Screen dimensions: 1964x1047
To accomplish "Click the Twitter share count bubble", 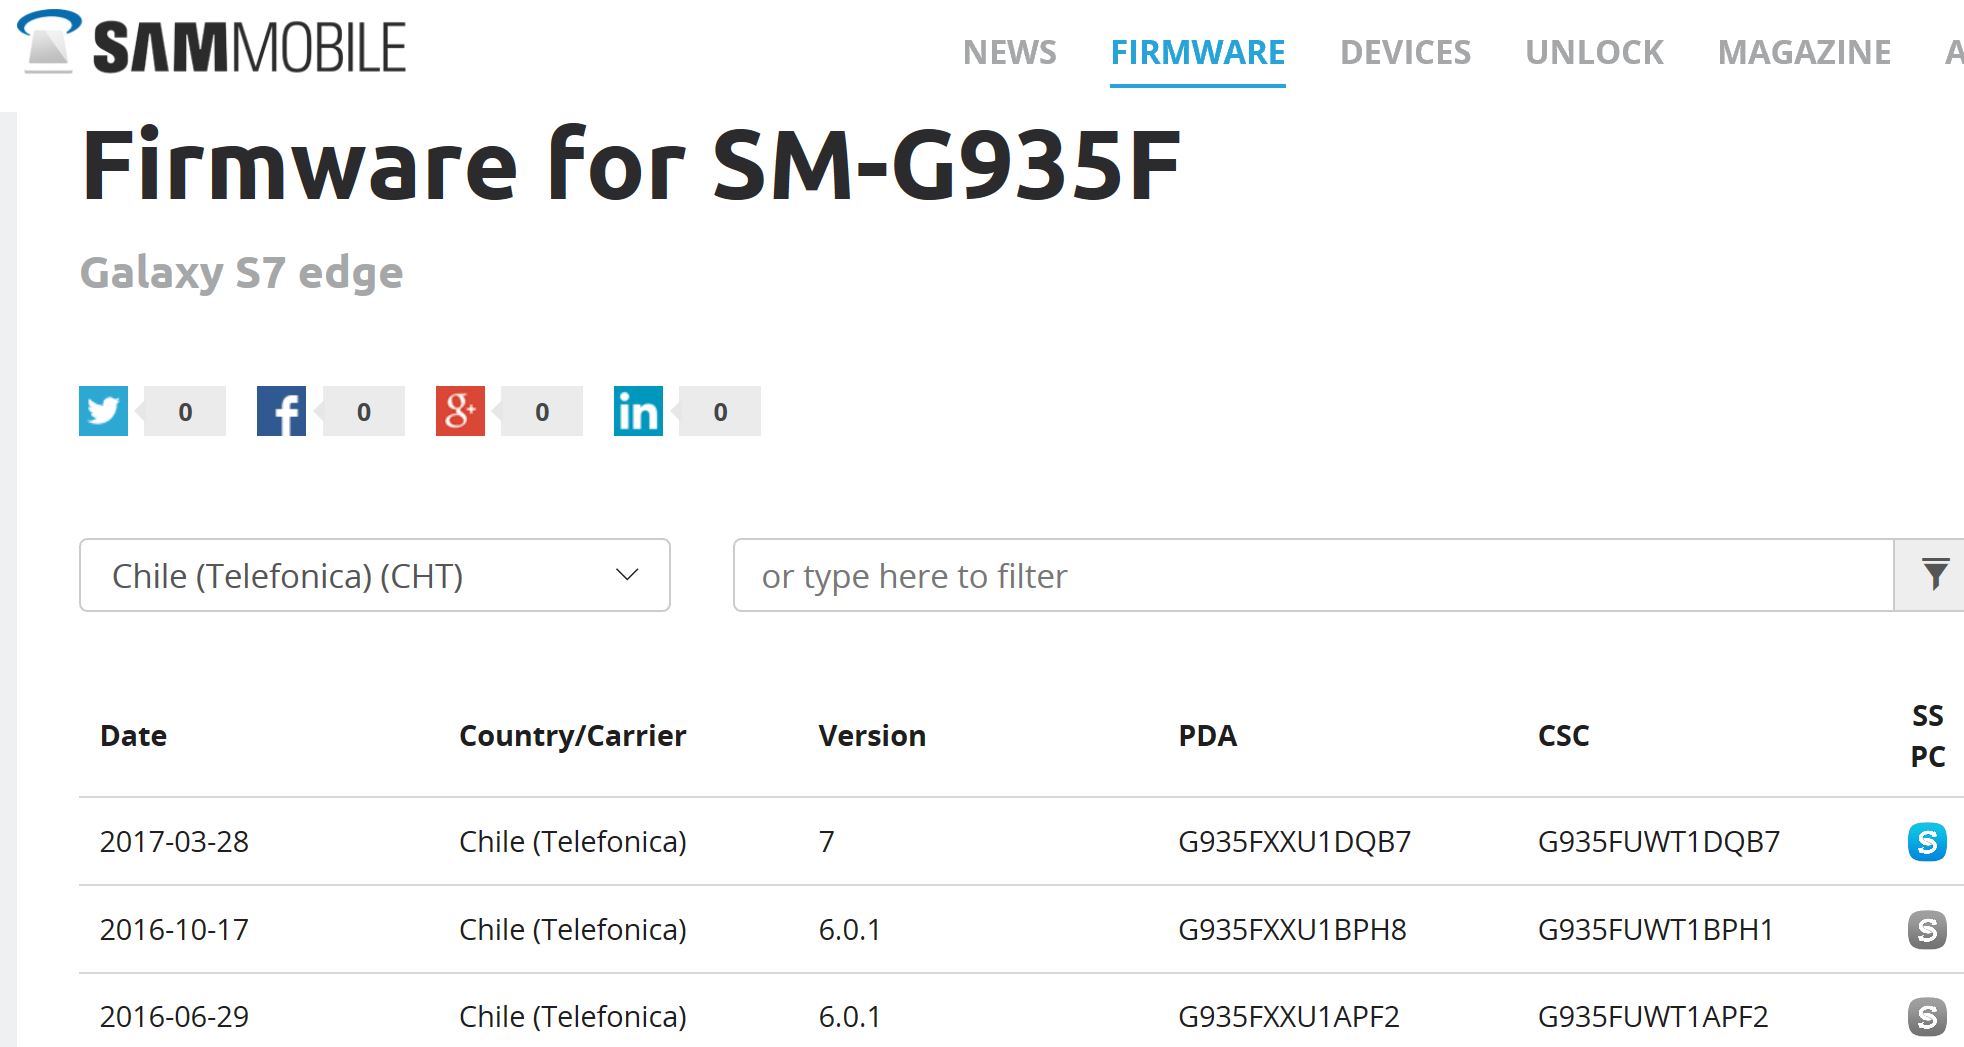I will 185,412.
